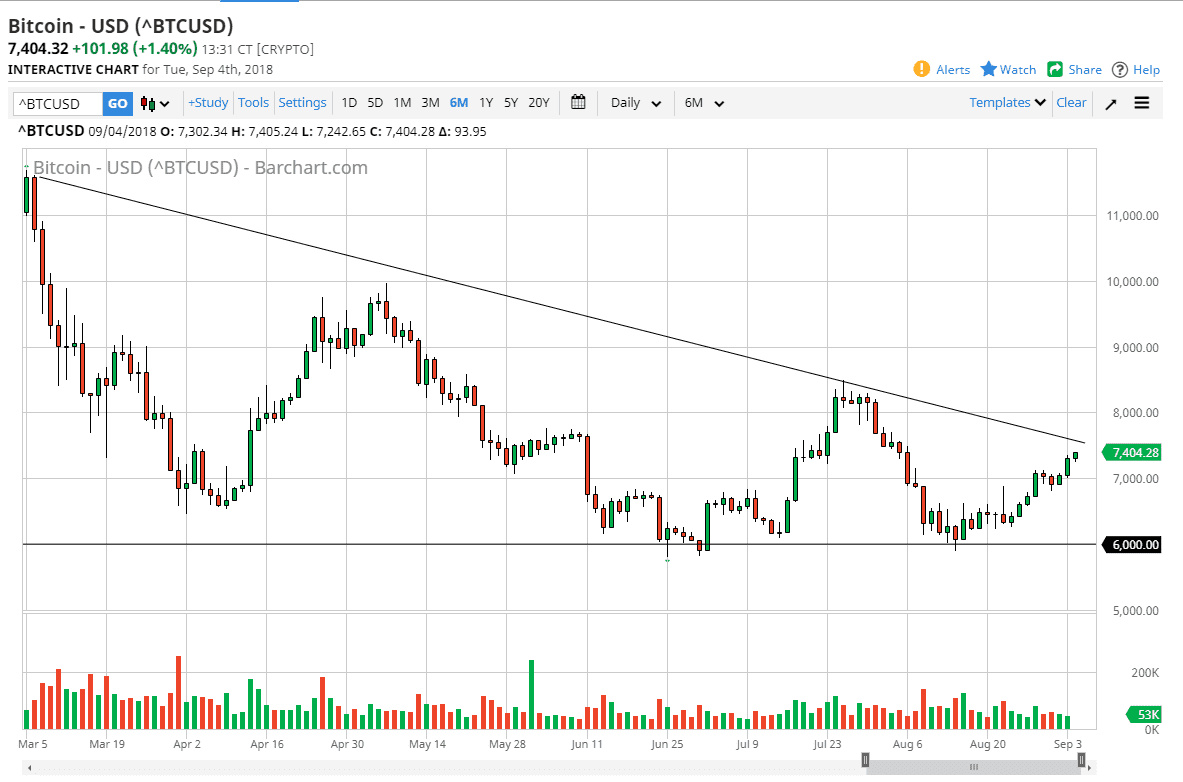Click the pop-out arrow icon
This screenshot has width=1183, height=782.
pos(1110,102)
